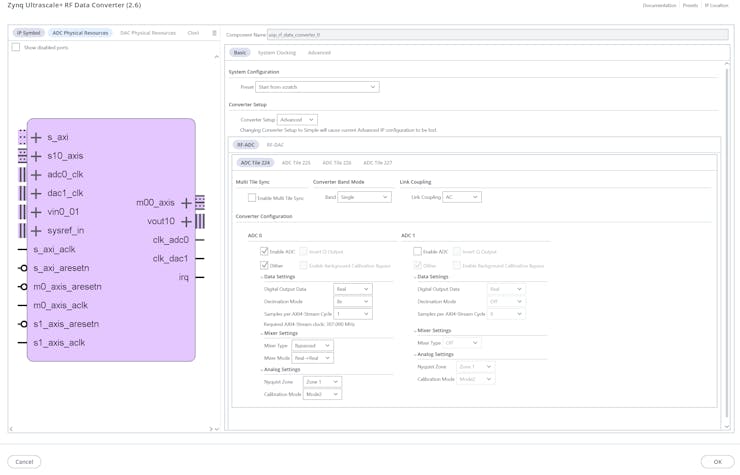
Task: Open the System Clocking tab
Action: [277, 53]
